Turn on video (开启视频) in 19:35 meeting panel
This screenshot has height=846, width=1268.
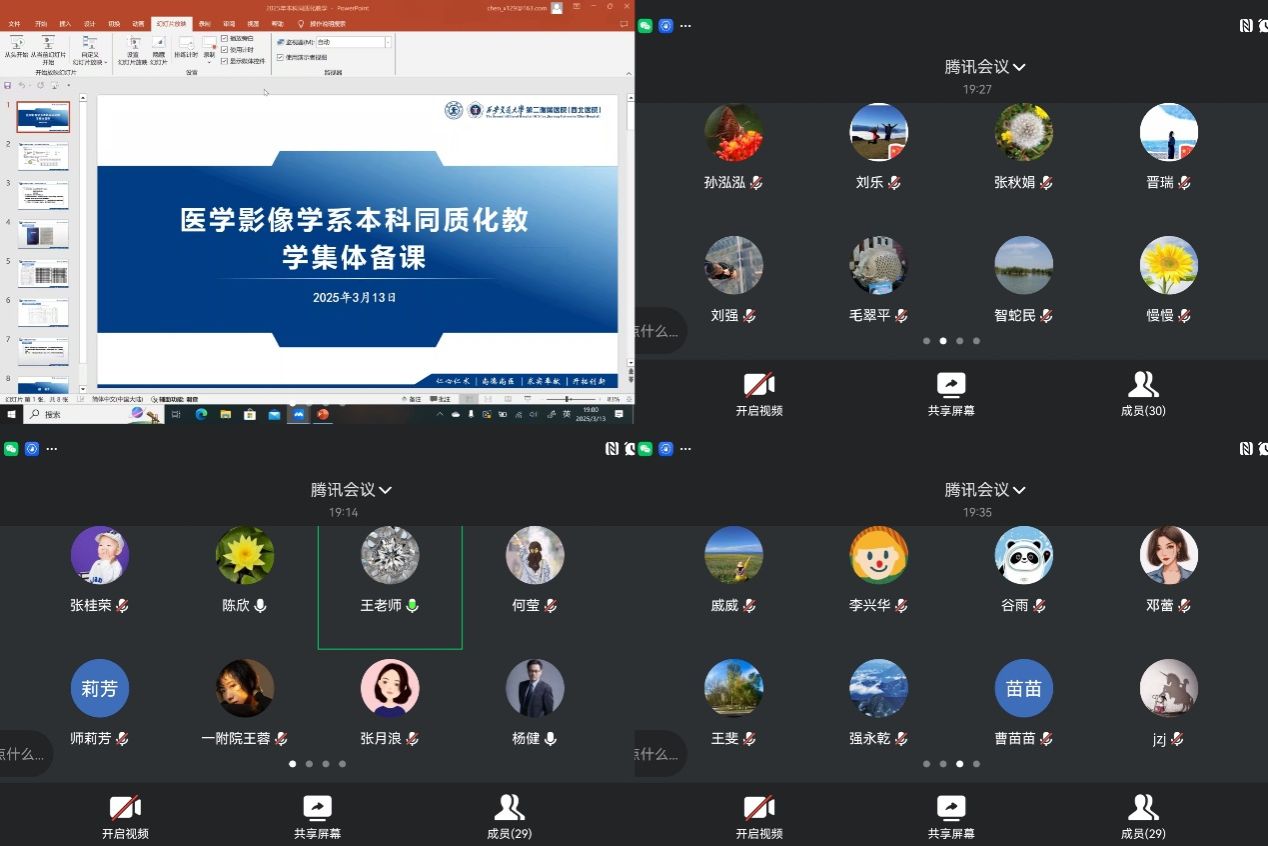click(x=759, y=817)
